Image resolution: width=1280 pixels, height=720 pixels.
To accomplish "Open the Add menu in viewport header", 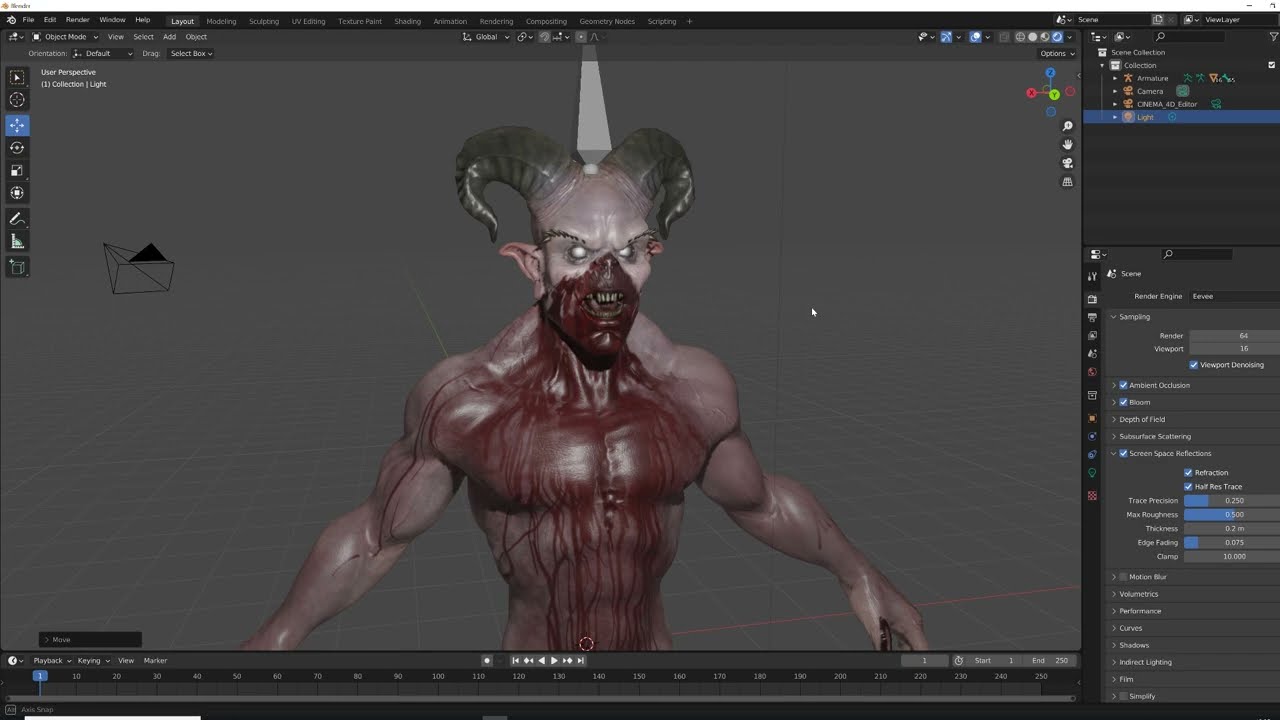I will [x=169, y=37].
